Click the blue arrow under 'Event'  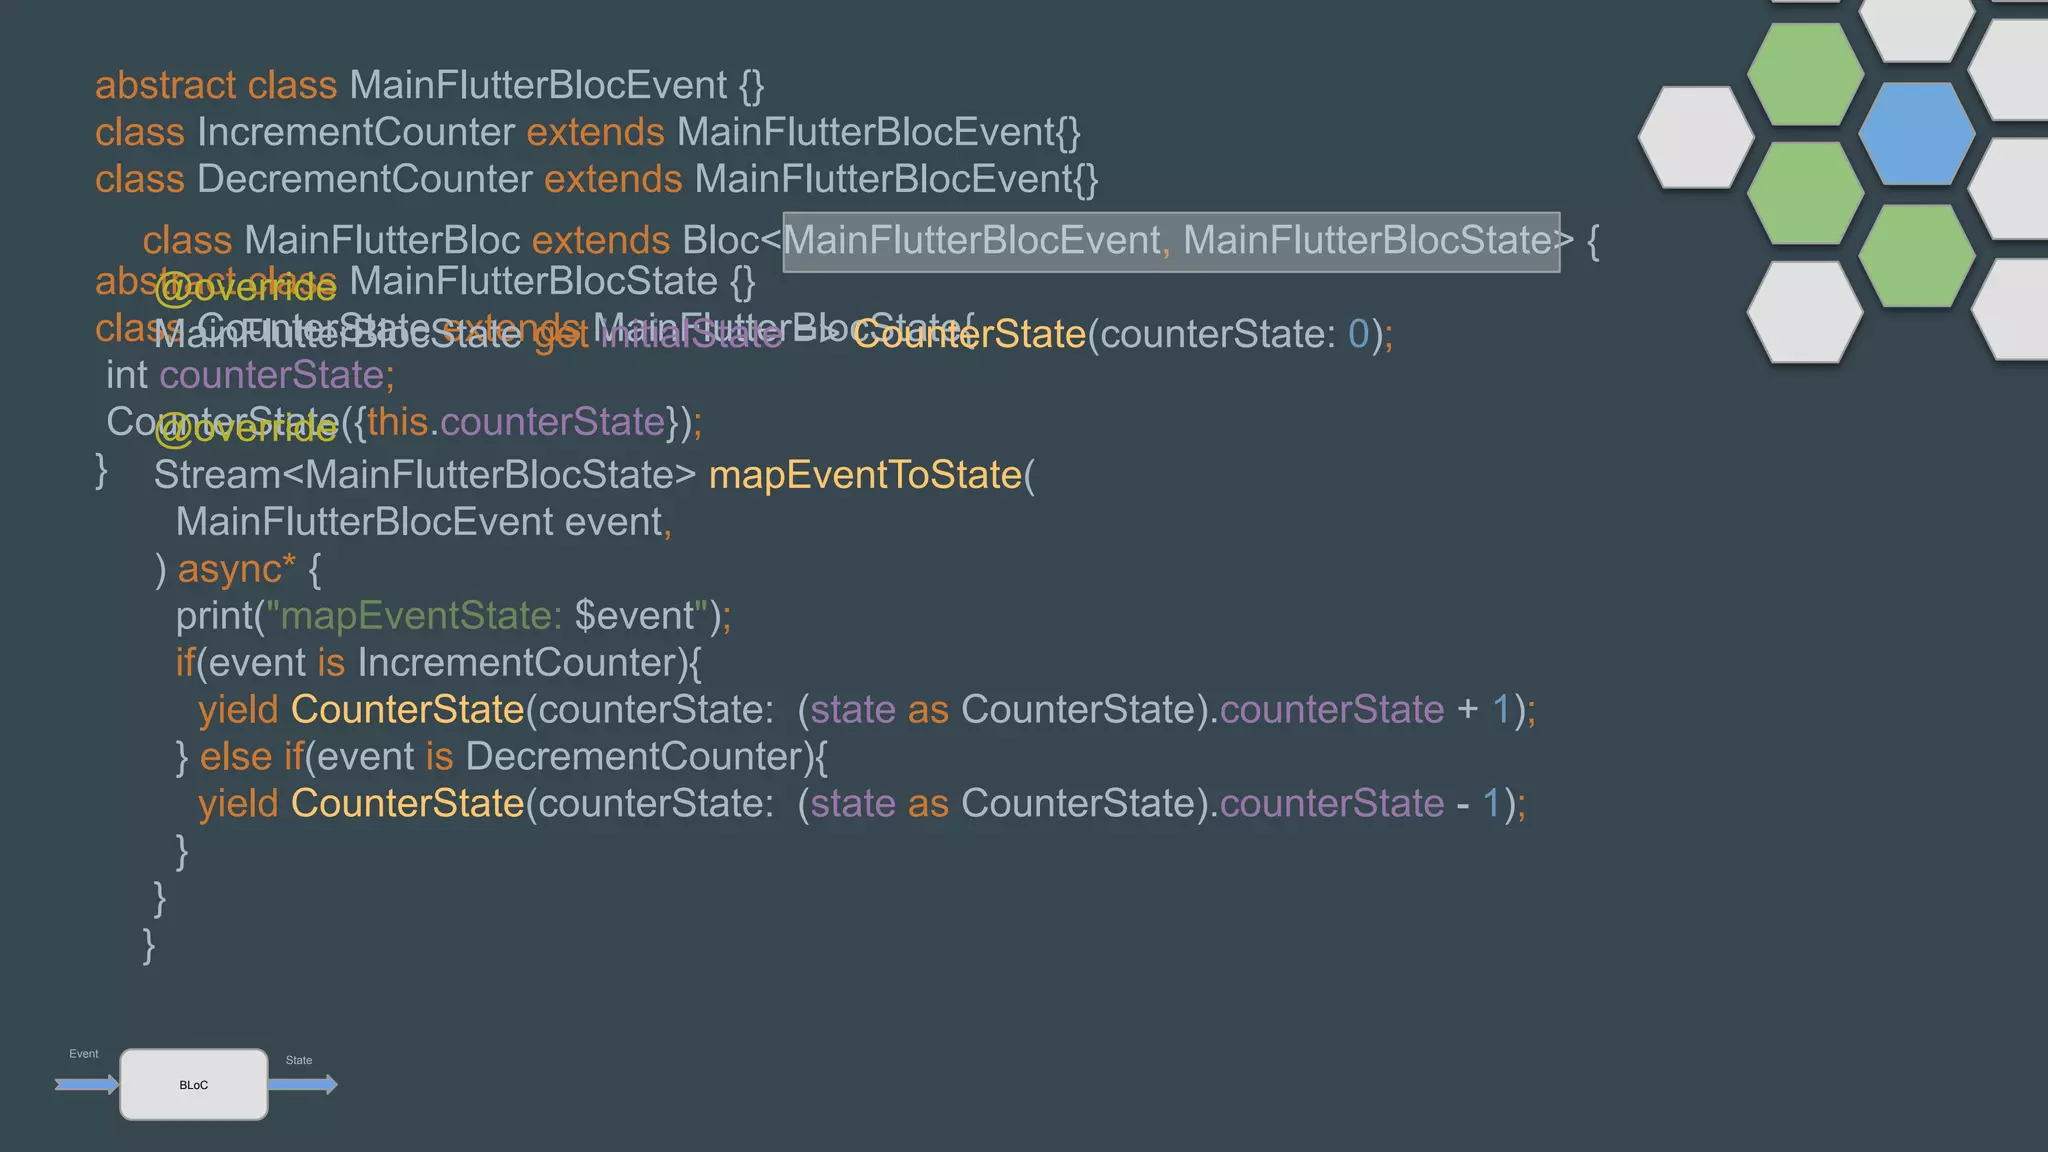click(87, 1085)
